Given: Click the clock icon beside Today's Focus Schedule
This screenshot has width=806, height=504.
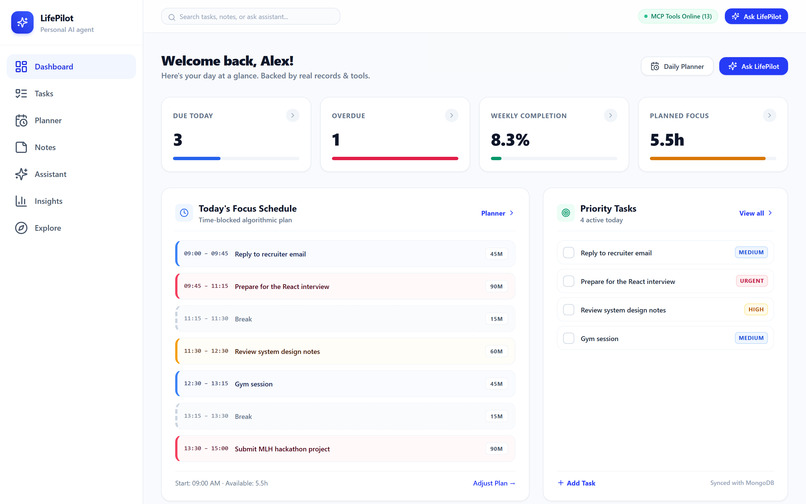Looking at the screenshot, I should (x=184, y=212).
